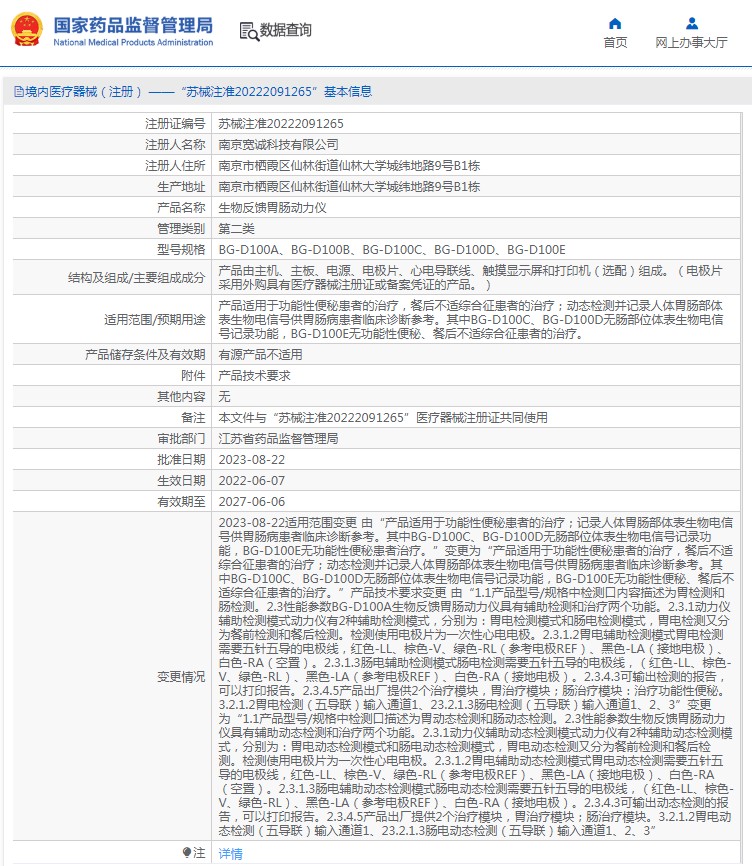The height and width of the screenshot is (866, 752).
Task: Open the 数据查询 search icon
Action: coord(249,31)
